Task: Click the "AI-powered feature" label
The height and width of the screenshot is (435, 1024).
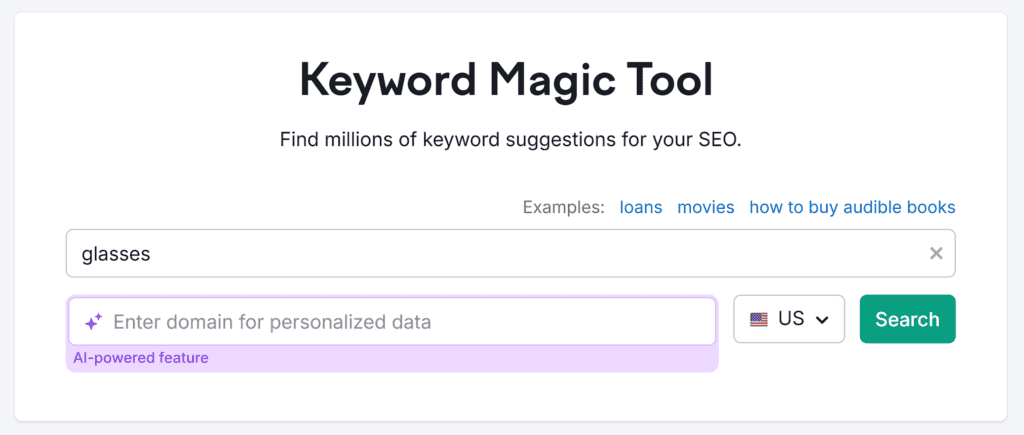Action: [141, 358]
